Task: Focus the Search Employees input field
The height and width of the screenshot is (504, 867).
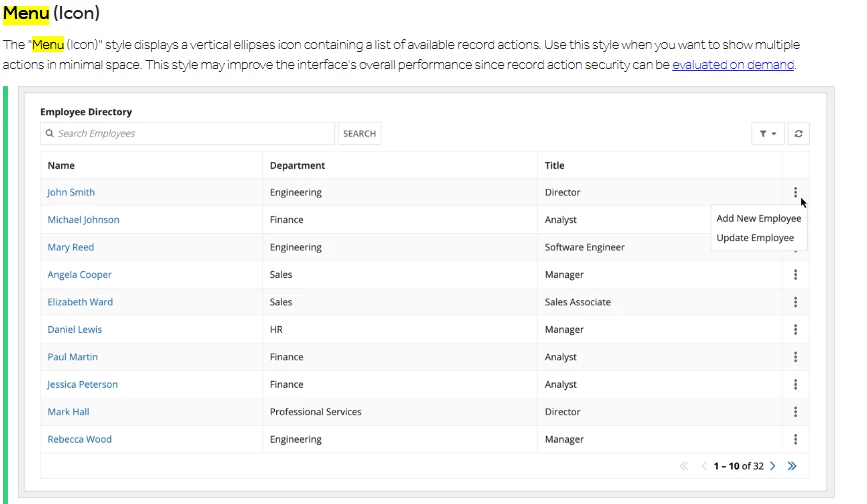Action: [187, 134]
